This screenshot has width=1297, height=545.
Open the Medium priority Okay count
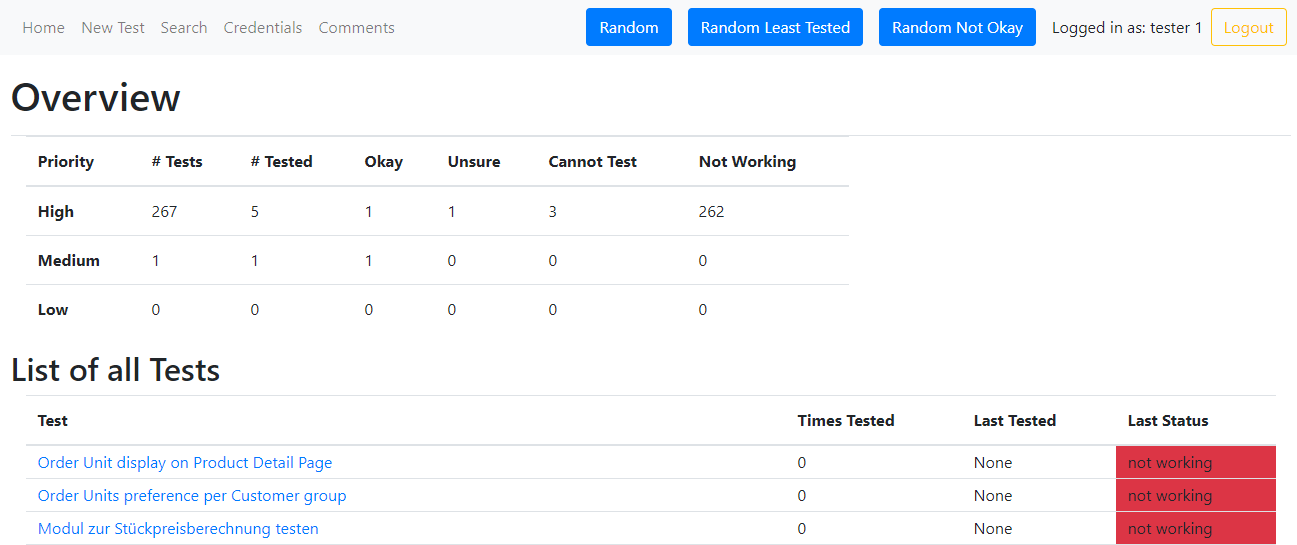point(369,261)
